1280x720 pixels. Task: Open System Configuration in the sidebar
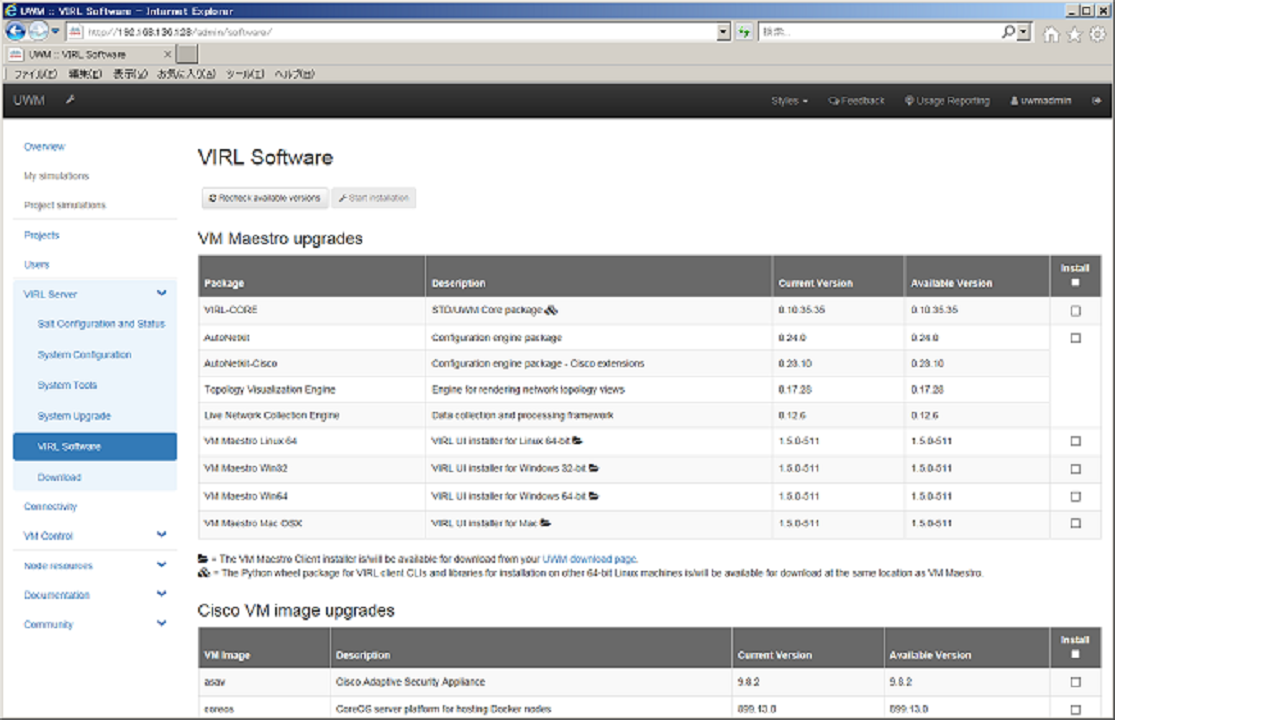point(84,355)
